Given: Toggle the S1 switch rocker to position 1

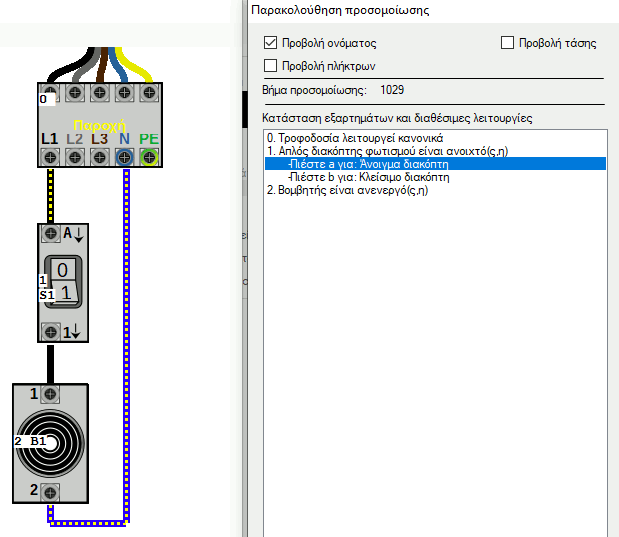Looking at the screenshot, I should 63,294.
